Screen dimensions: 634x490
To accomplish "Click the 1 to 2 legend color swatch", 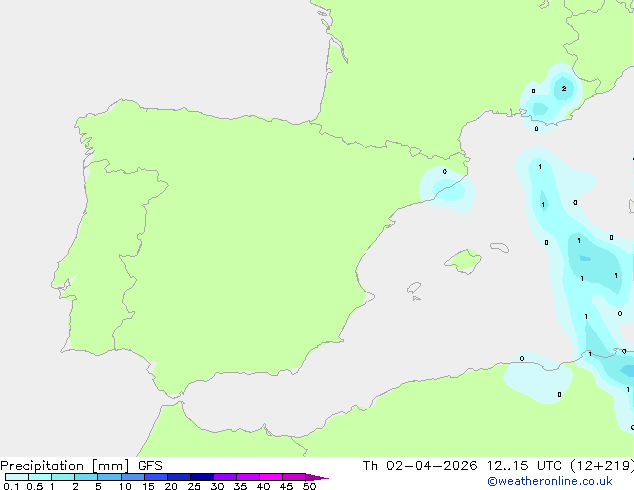I will coord(63,477).
